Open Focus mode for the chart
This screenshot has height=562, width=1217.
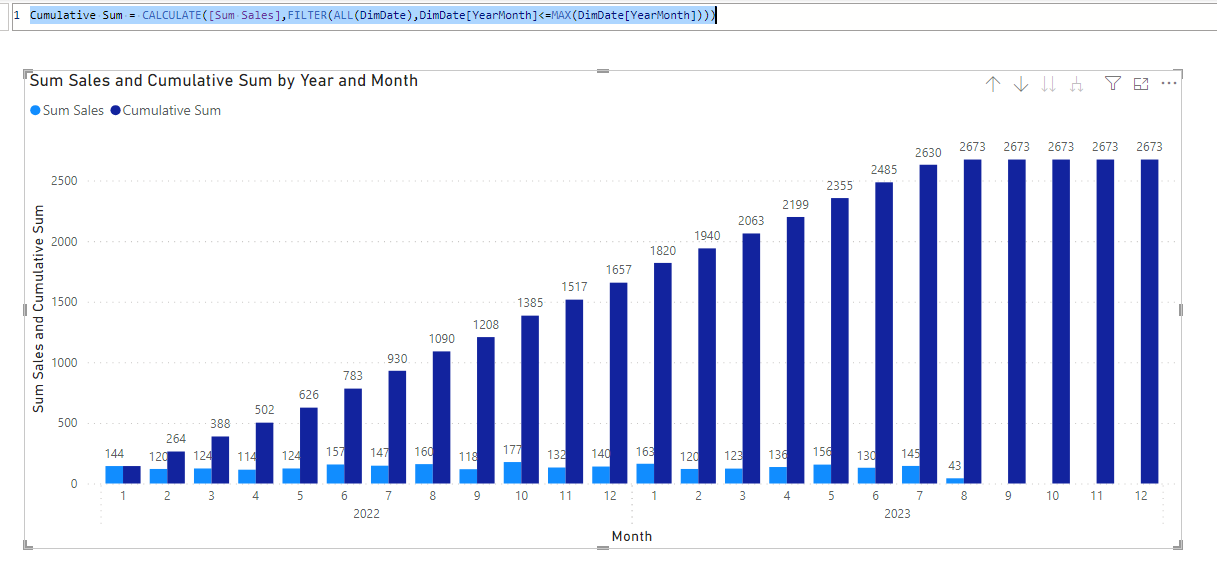[x=1141, y=85]
